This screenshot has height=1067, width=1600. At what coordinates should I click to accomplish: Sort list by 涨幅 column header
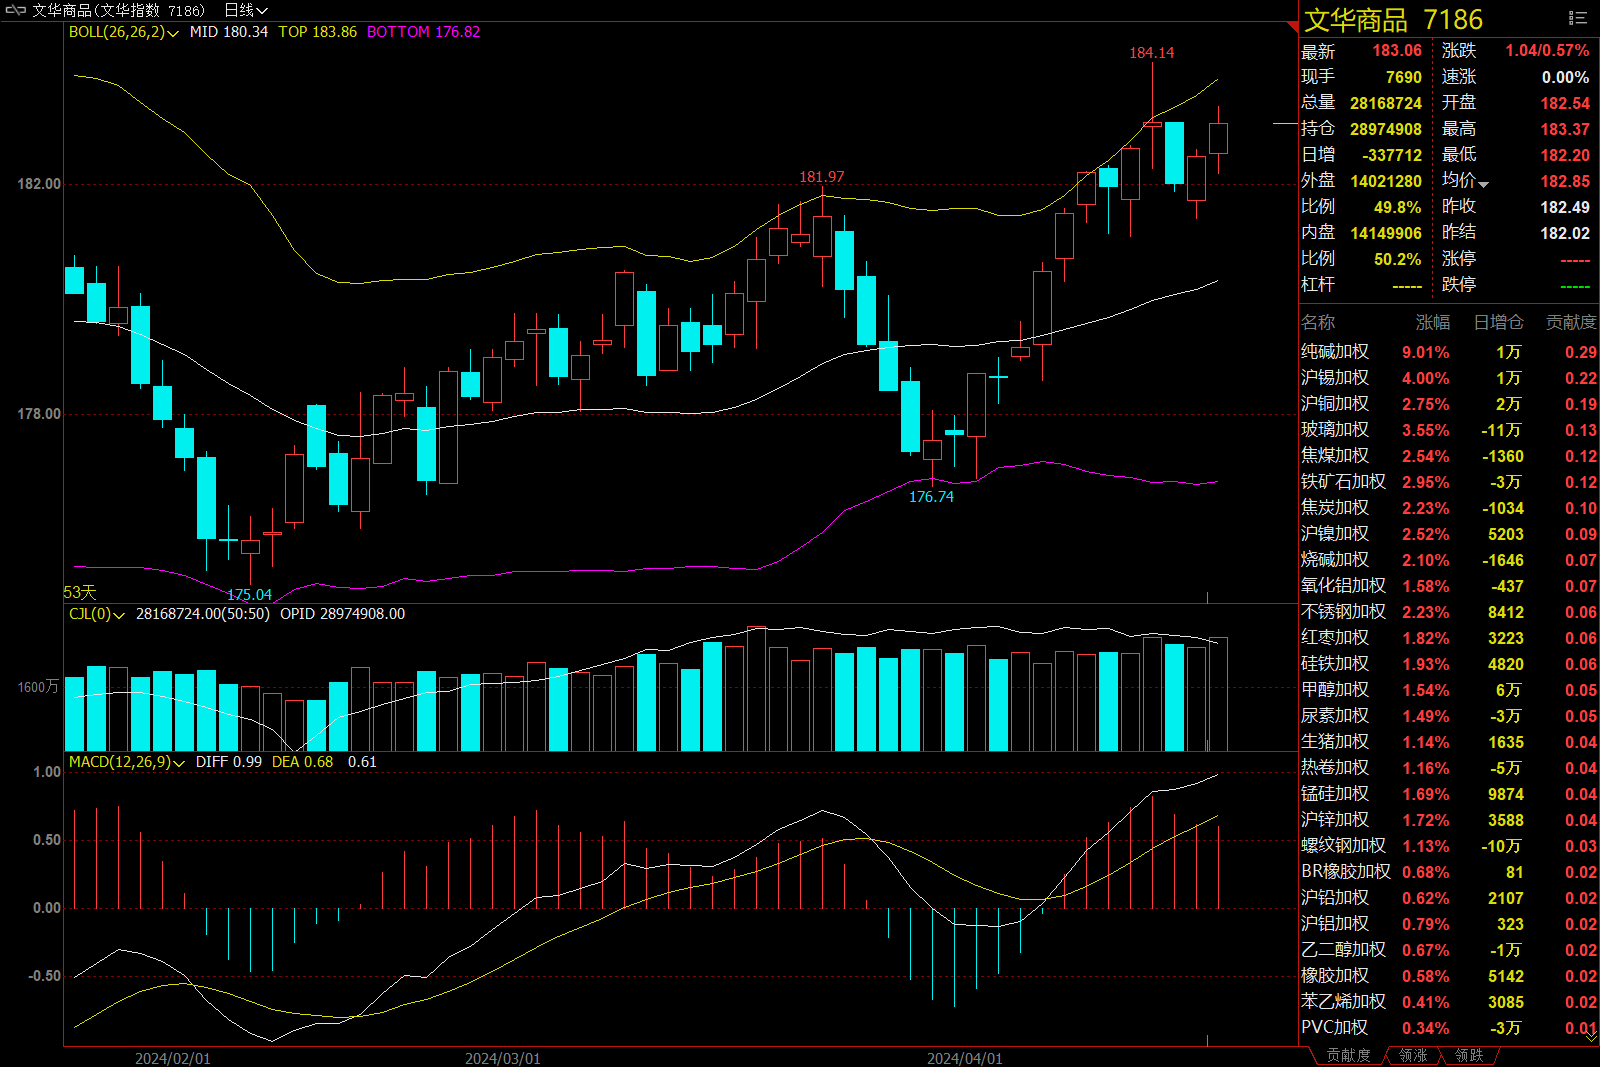point(1433,322)
